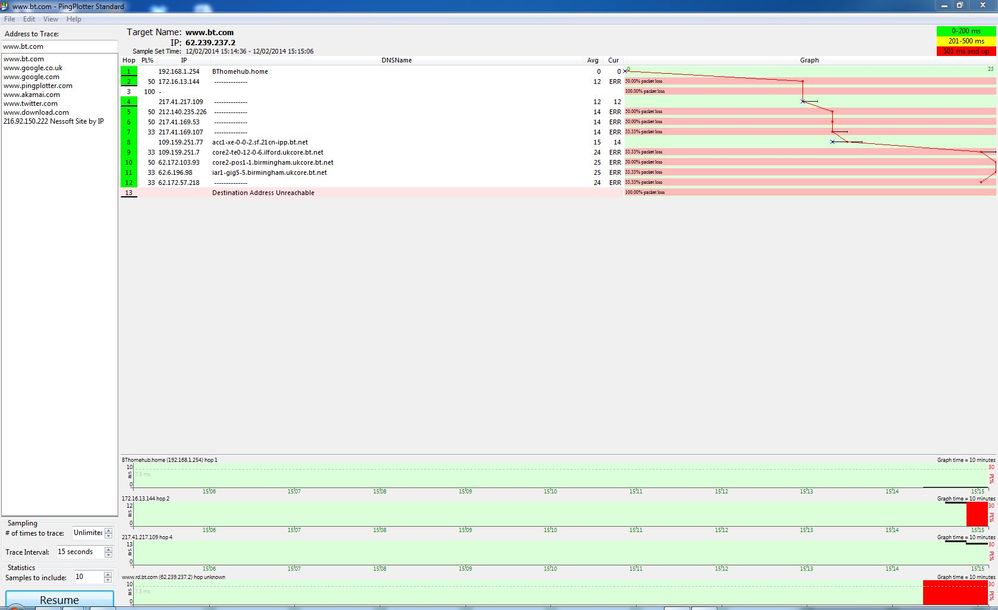Adjust the Samples to include spinner arrows
The width and height of the screenshot is (998, 610).
(x=108, y=577)
